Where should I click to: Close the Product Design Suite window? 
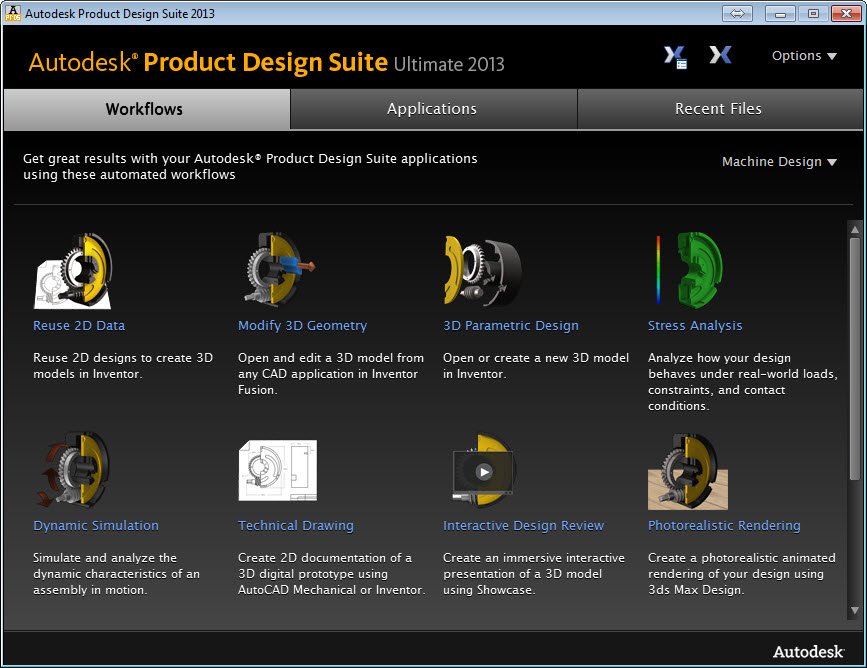coord(846,13)
